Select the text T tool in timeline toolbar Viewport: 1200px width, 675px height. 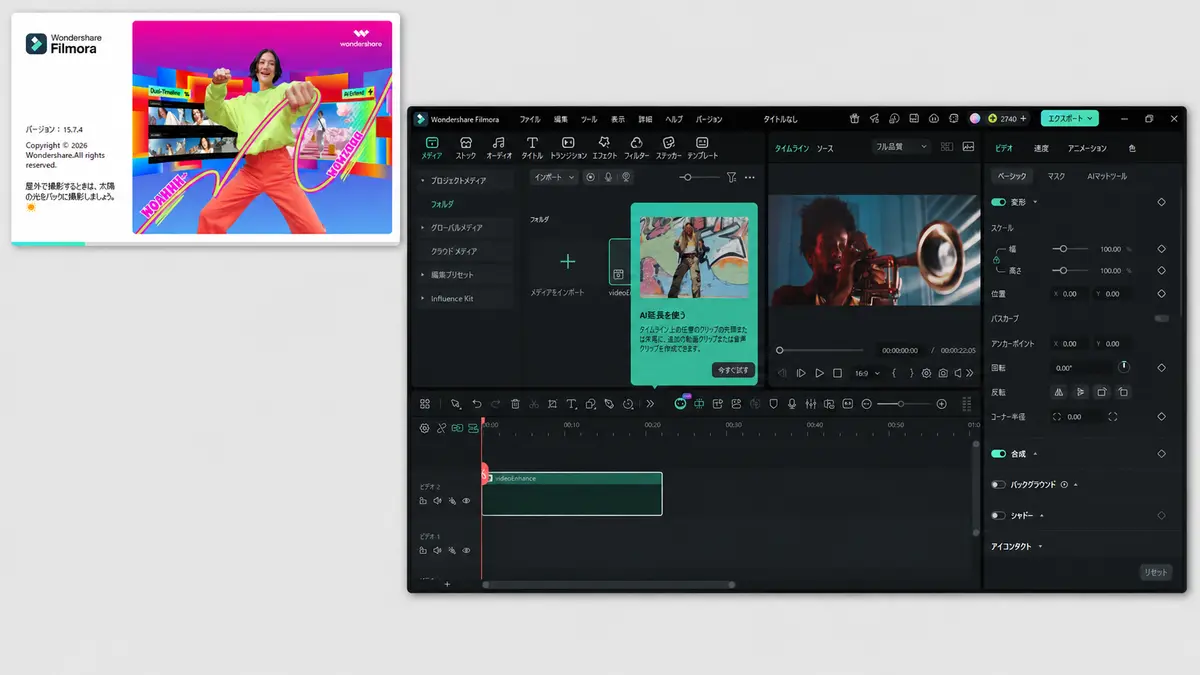572,404
